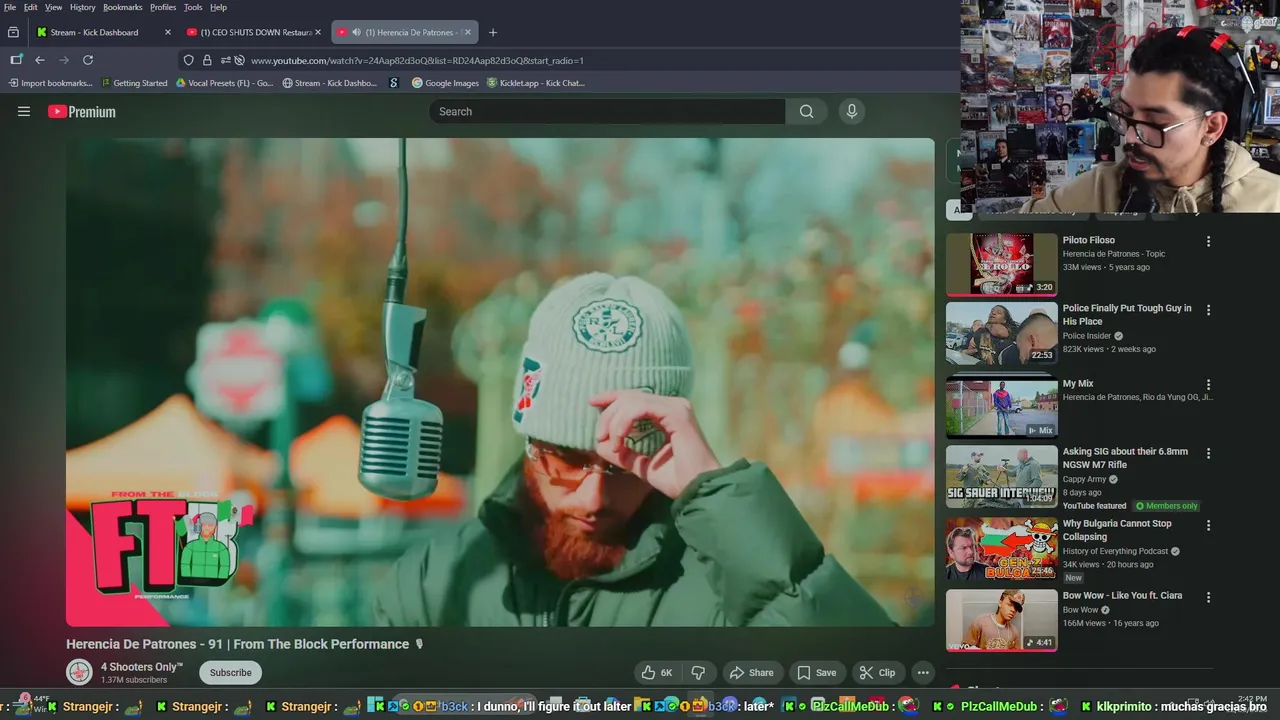Open more actions menu beside Clip

(923, 673)
